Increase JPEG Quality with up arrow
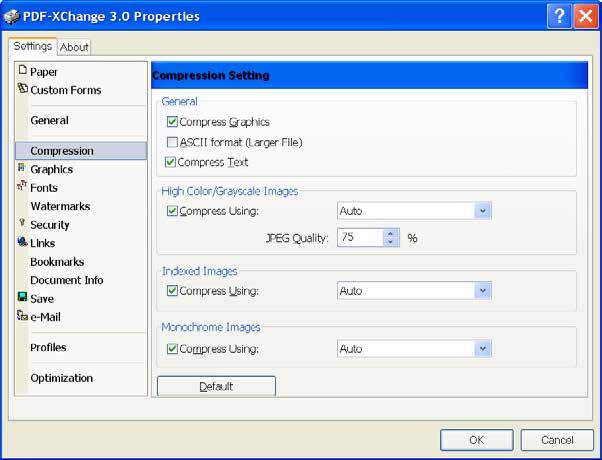The image size is (602, 460). click(390, 233)
